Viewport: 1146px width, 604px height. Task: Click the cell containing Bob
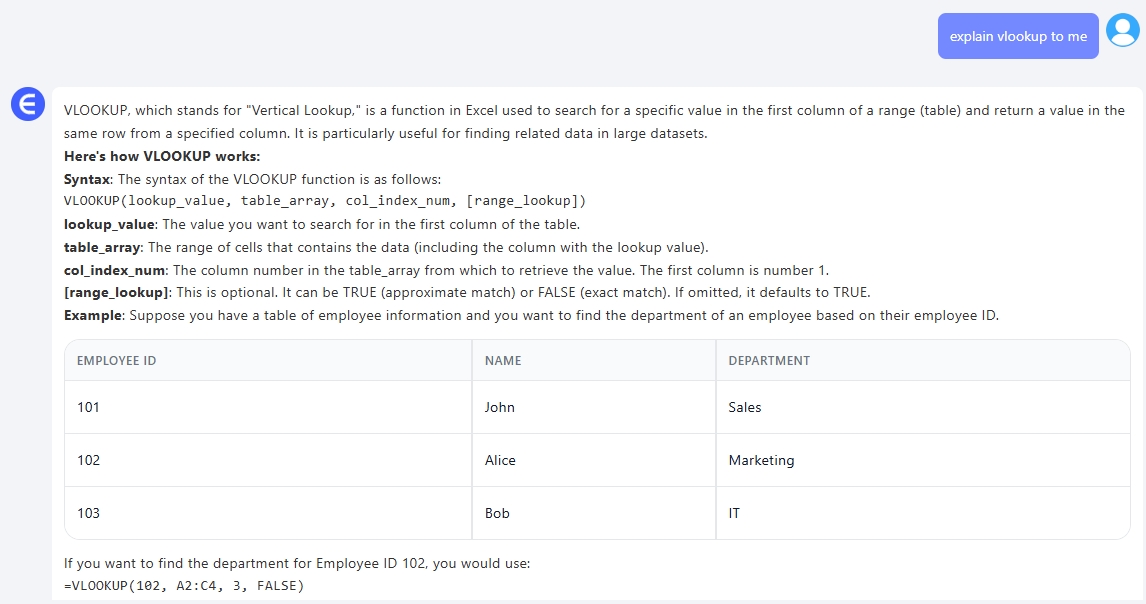498,513
